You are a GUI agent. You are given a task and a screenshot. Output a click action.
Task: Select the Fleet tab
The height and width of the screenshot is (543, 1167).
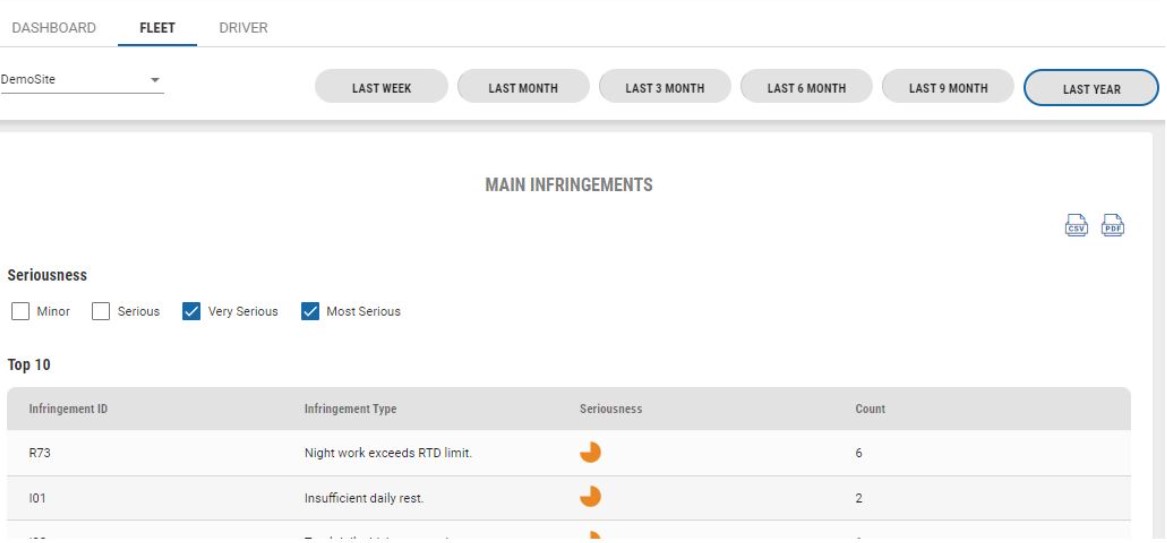coord(157,28)
